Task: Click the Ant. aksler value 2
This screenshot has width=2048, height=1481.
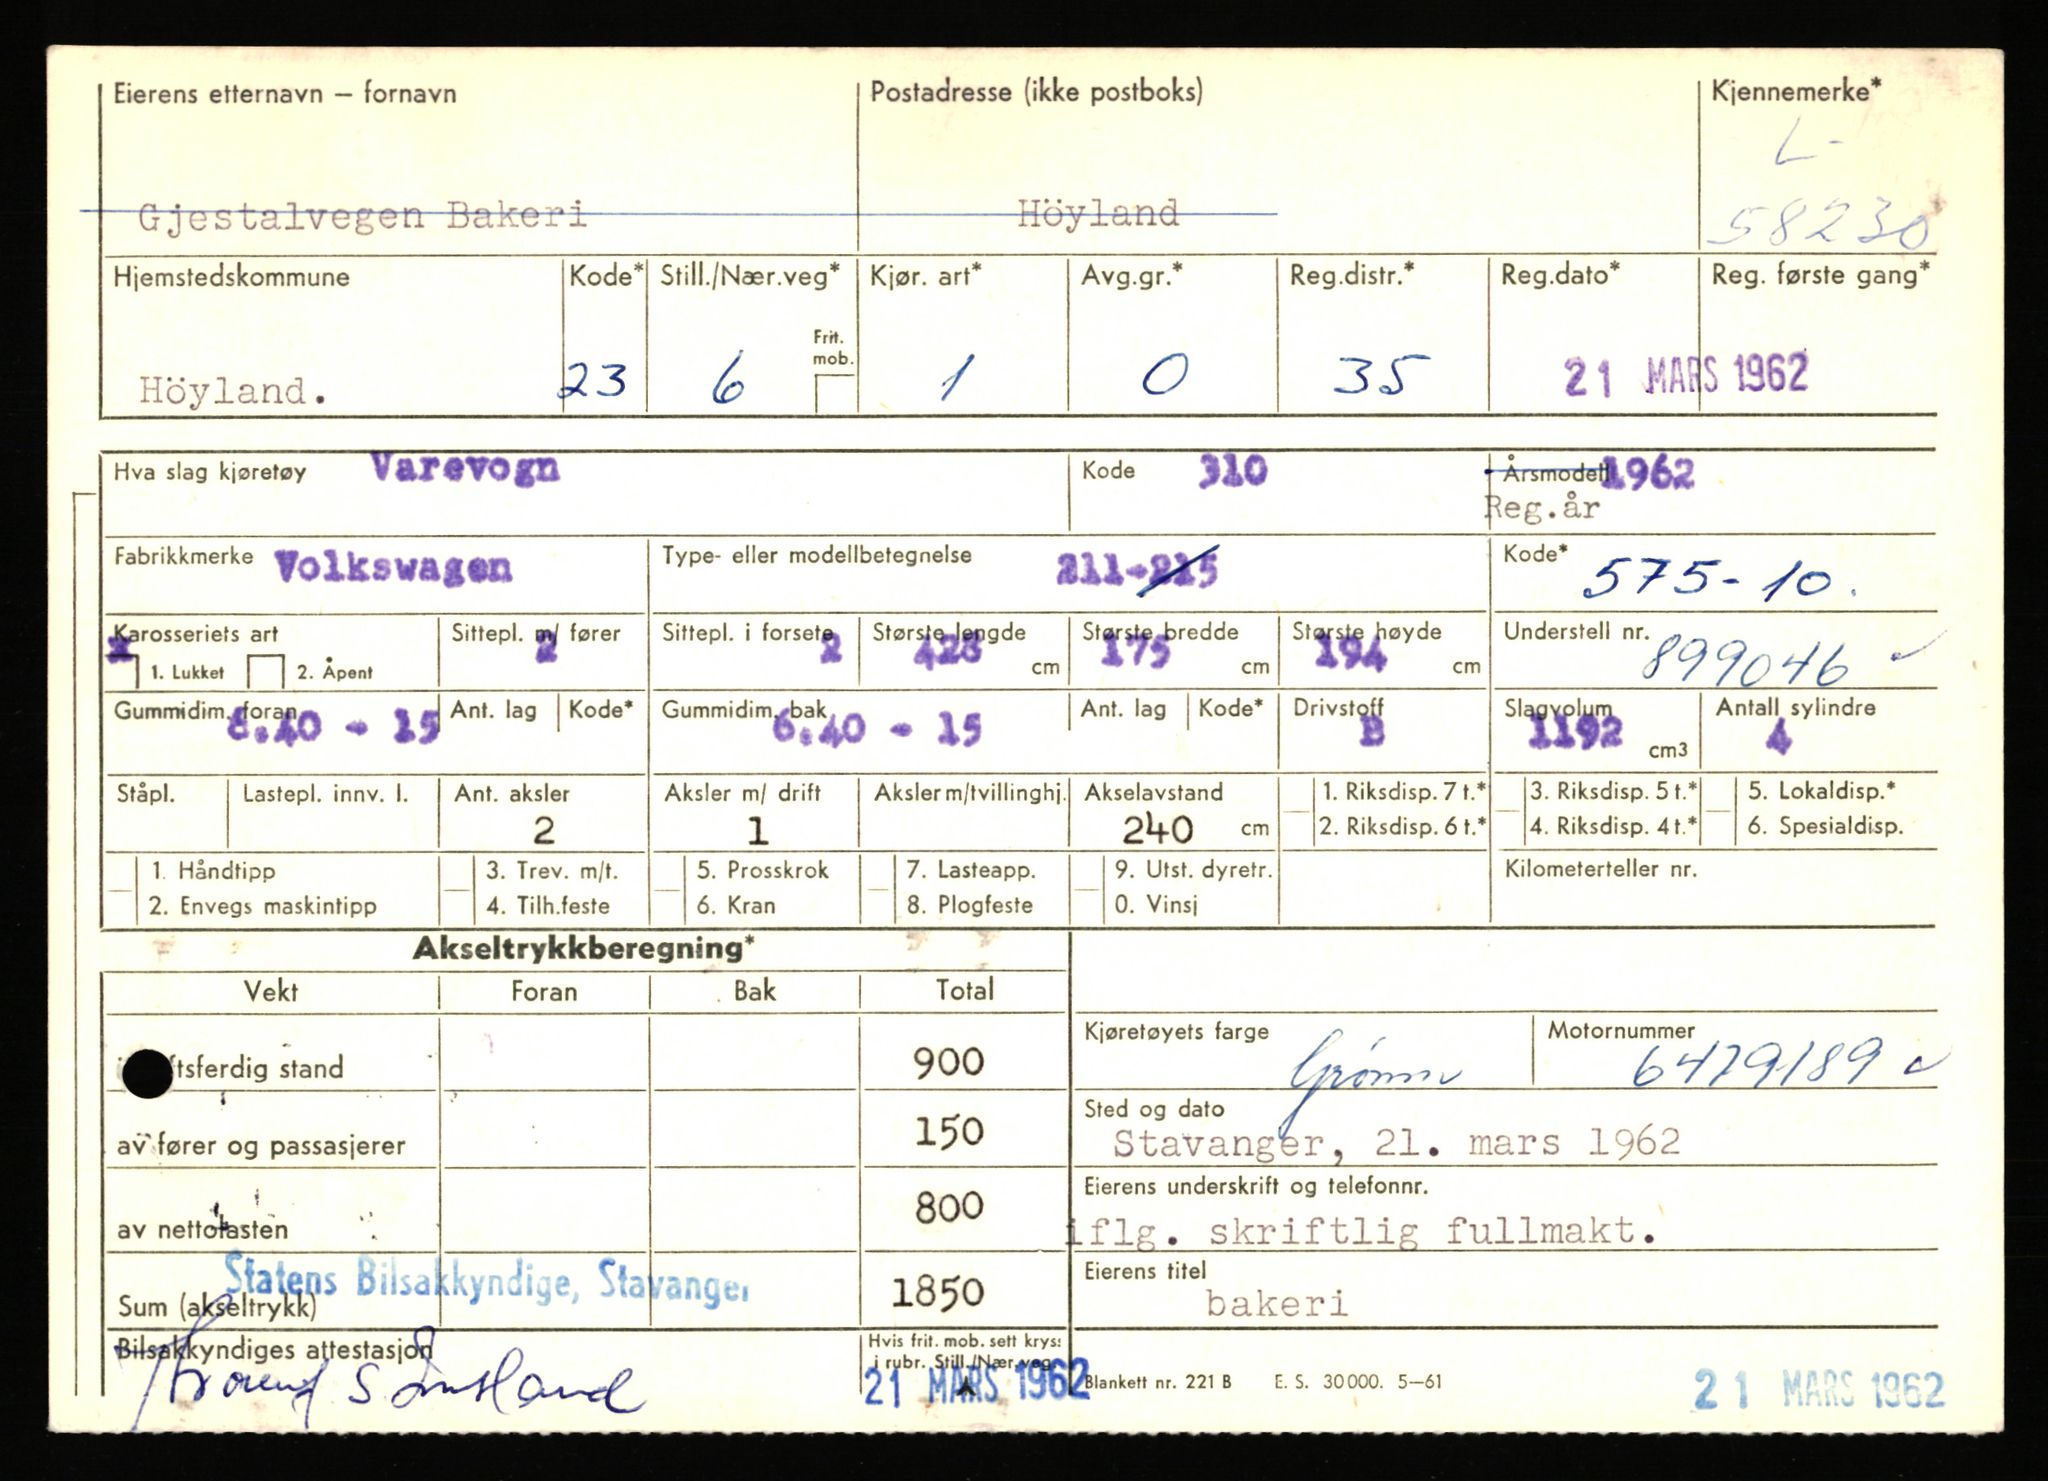Action: click(x=544, y=830)
